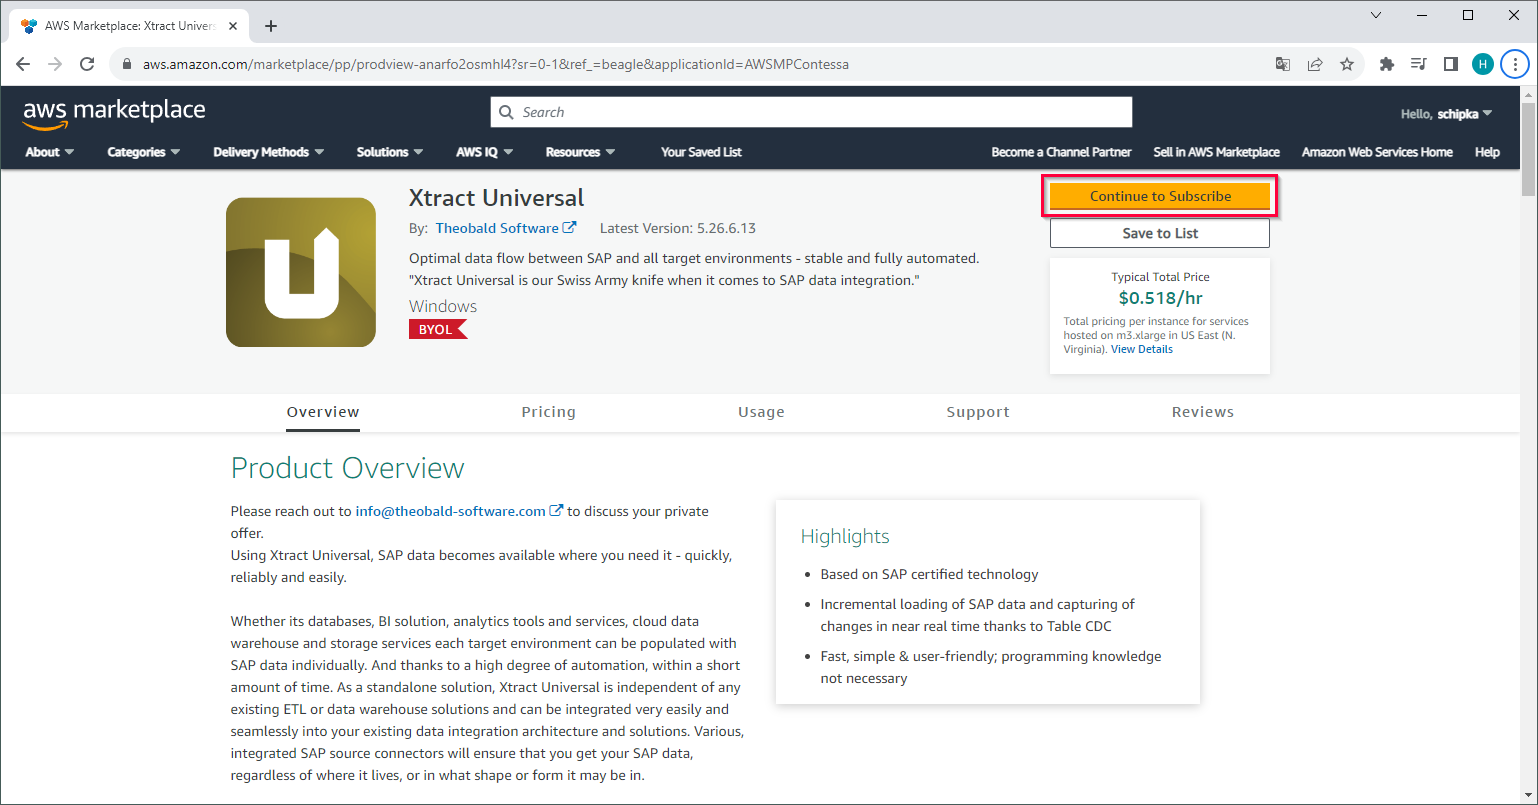The image size is (1538, 805).
Task: Click the Typical Total Price label
Action: [1160, 277]
